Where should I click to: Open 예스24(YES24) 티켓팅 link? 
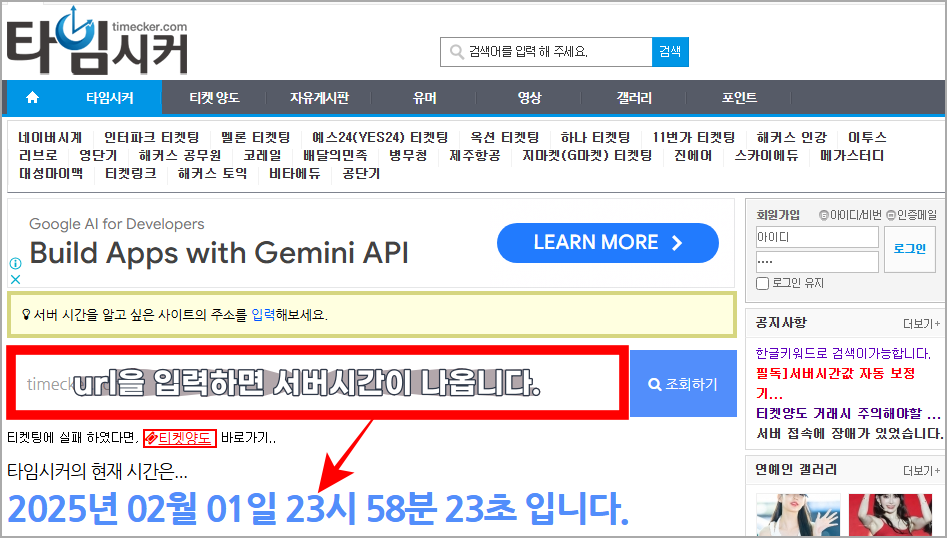pyautogui.click(x=380, y=138)
